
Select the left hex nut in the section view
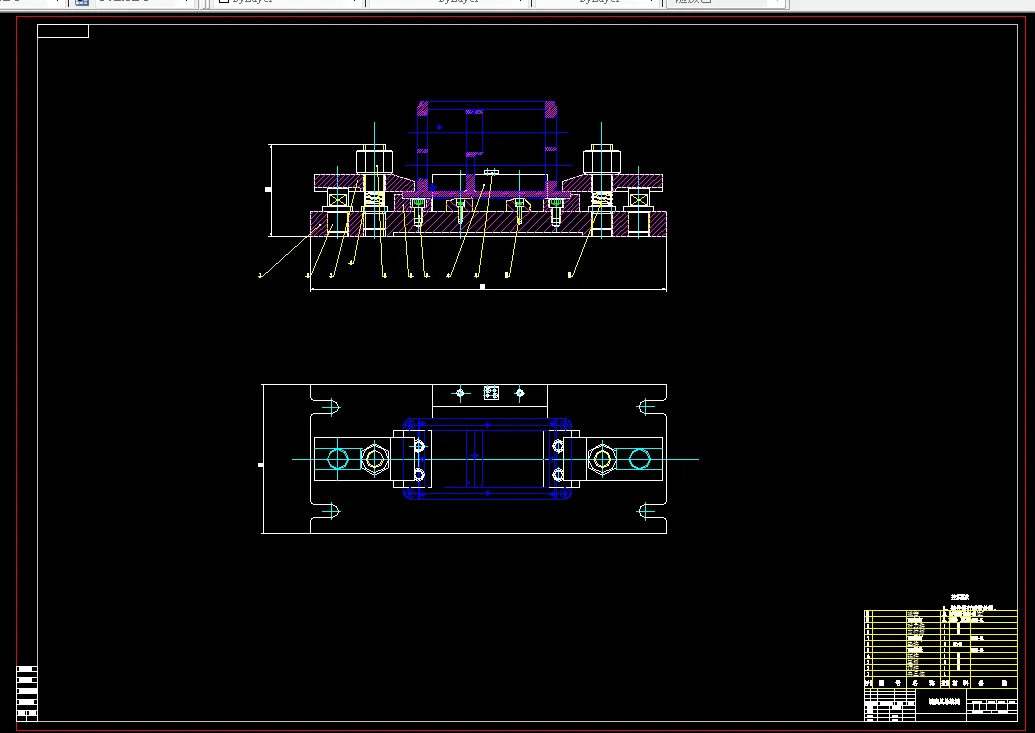(374, 161)
